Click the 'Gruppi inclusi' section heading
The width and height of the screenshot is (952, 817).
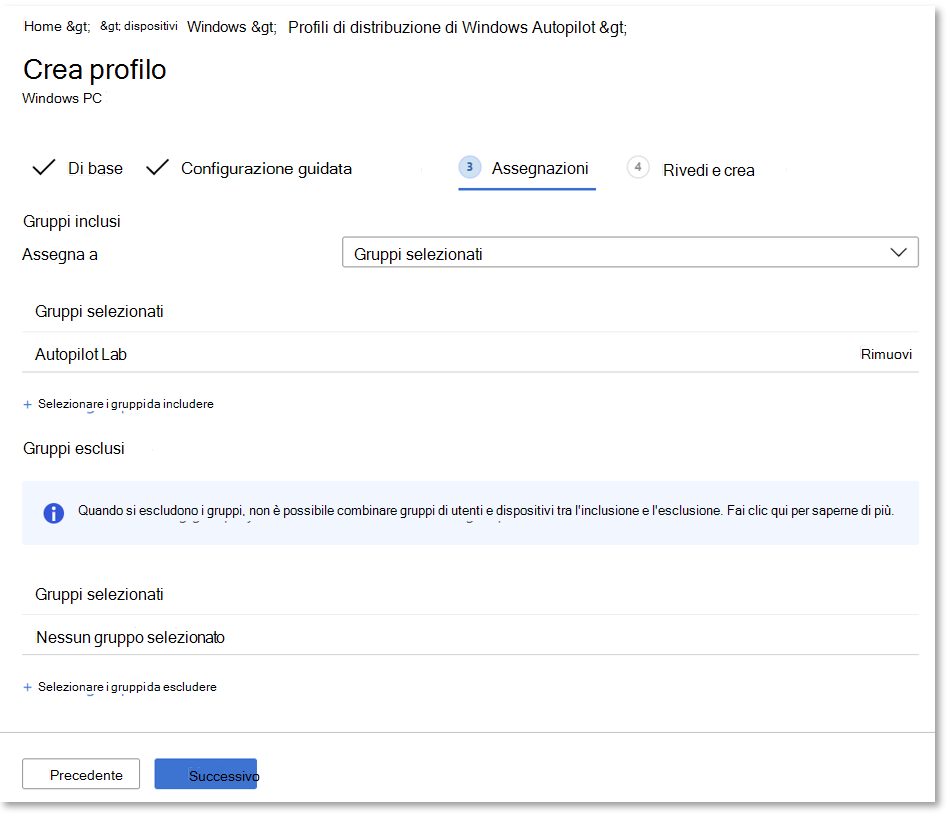(72, 222)
